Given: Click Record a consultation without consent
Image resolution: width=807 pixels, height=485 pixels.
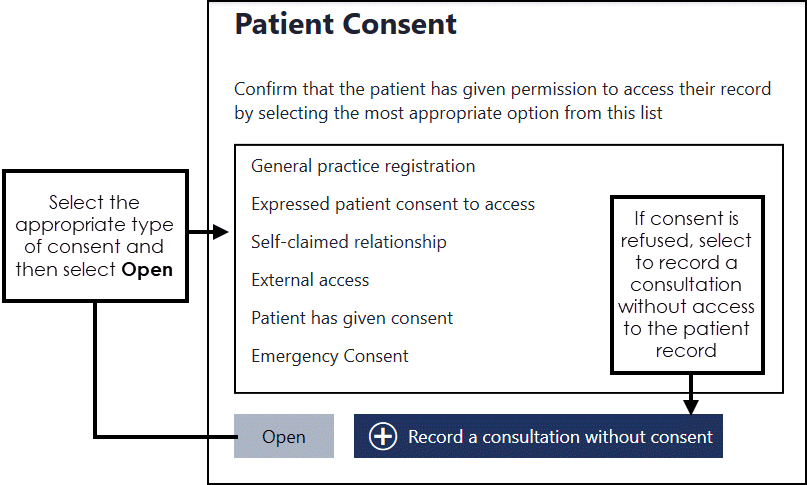Looking at the screenshot, I should (x=559, y=437).
